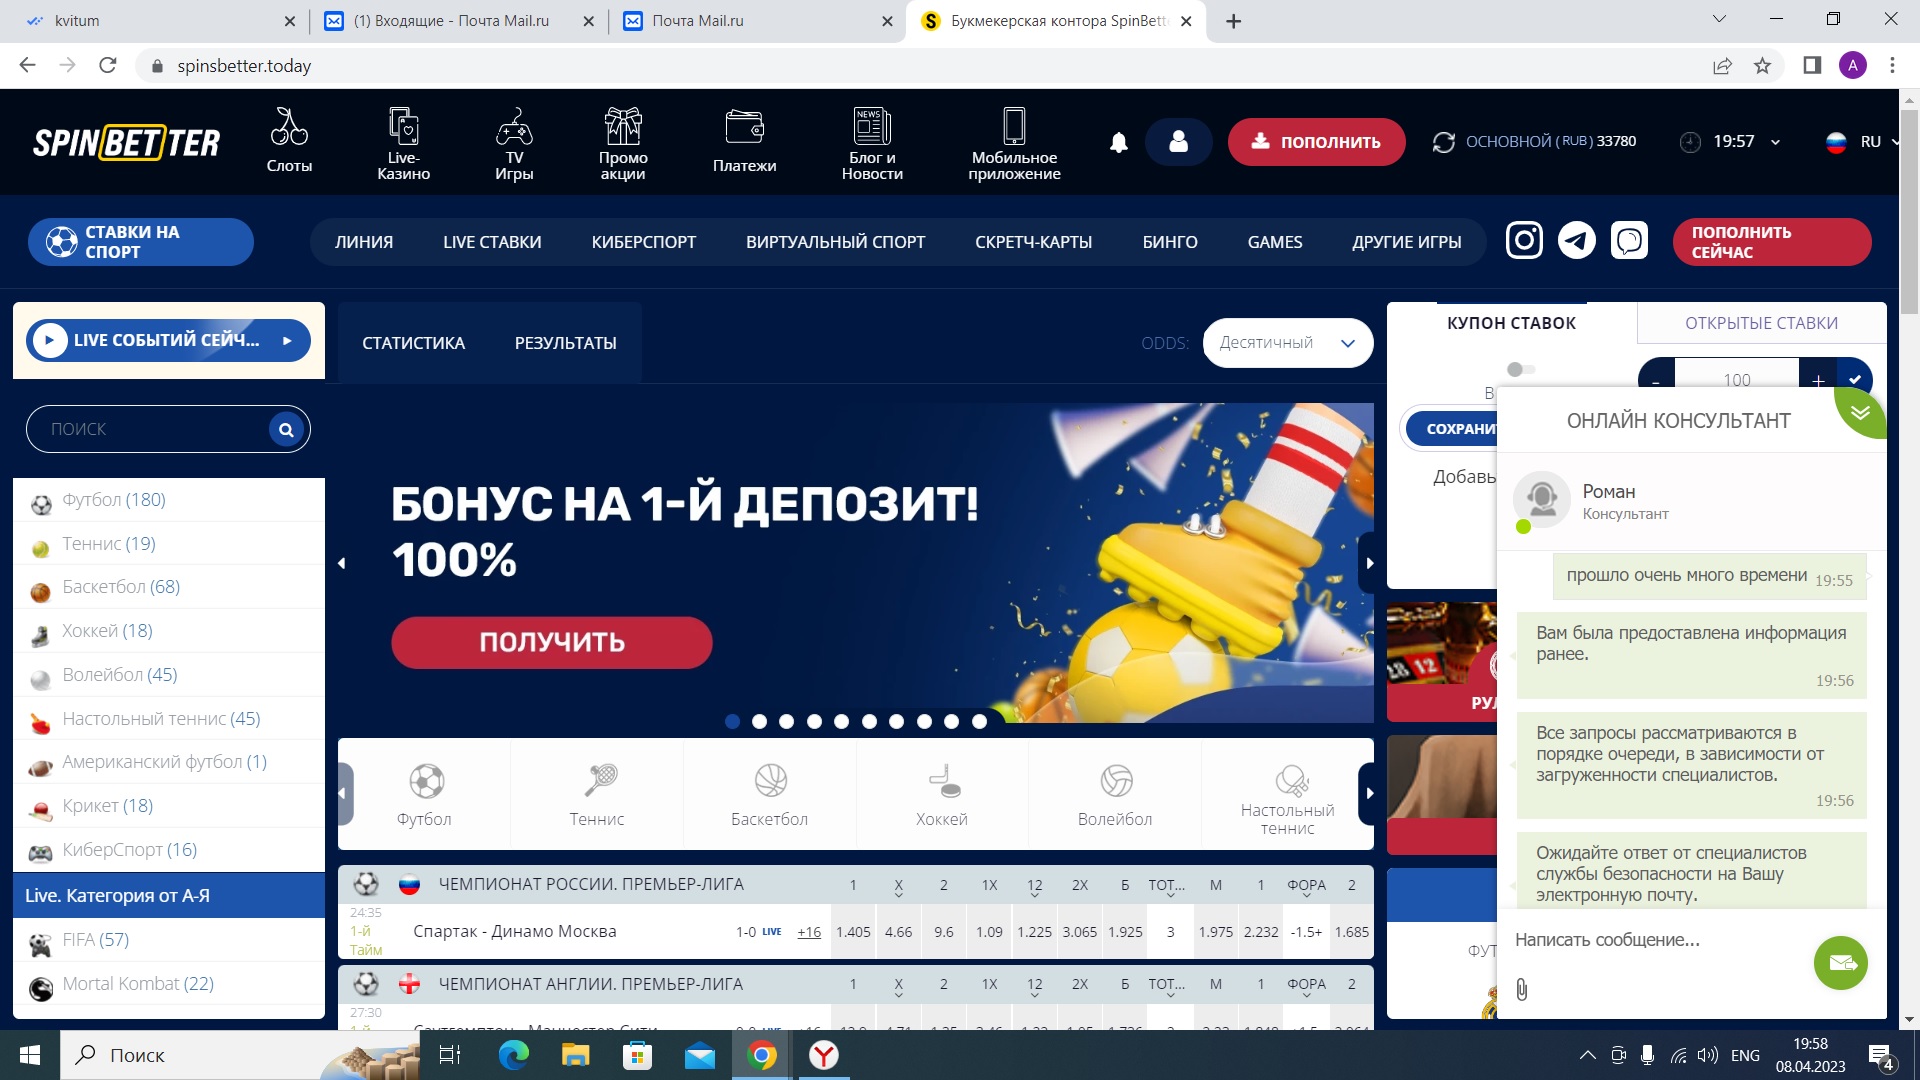Screen dimensions: 1920x1080
Task: Select the last banner carousel dot
Action: pyautogui.click(x=979, y=721)
